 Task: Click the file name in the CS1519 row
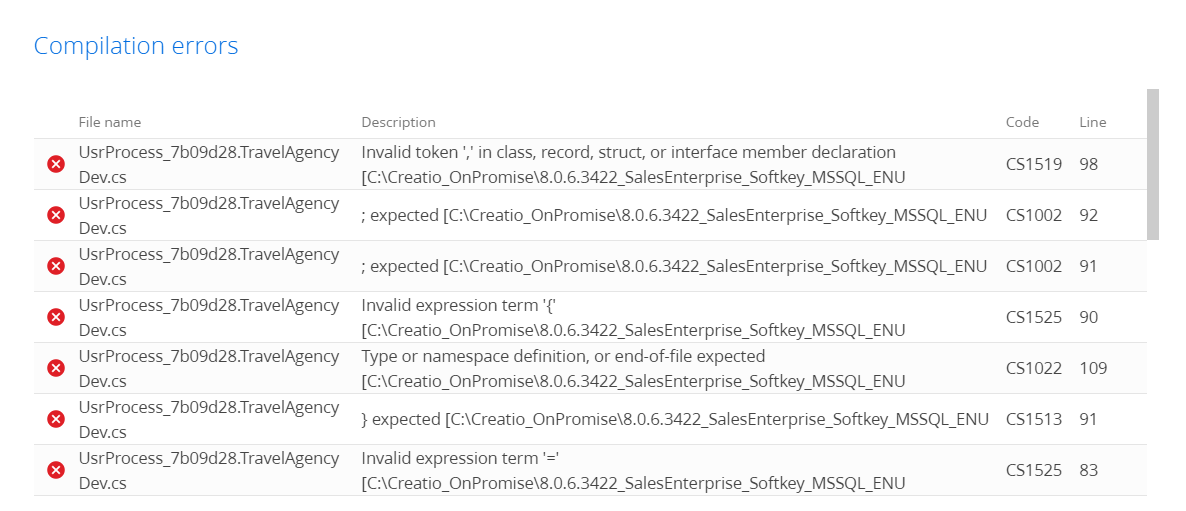point(208,164)
